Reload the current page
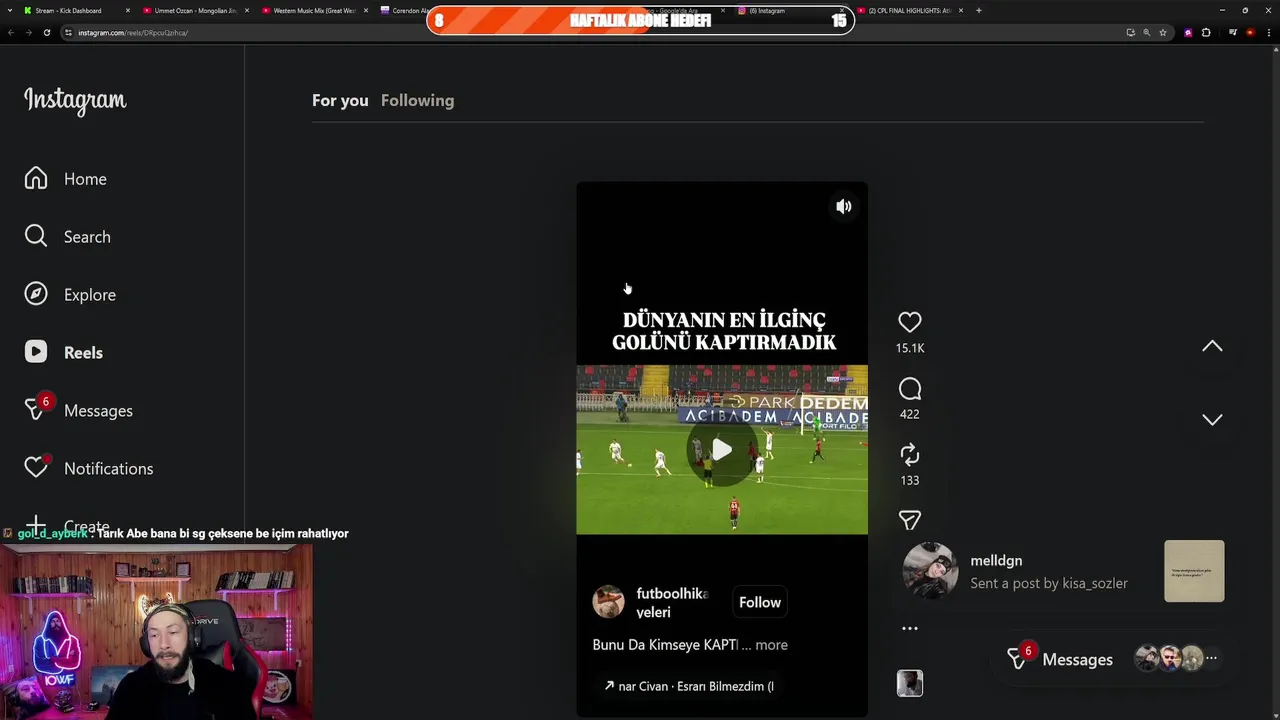The image size is (1280, 720). [x=46, y=32]
